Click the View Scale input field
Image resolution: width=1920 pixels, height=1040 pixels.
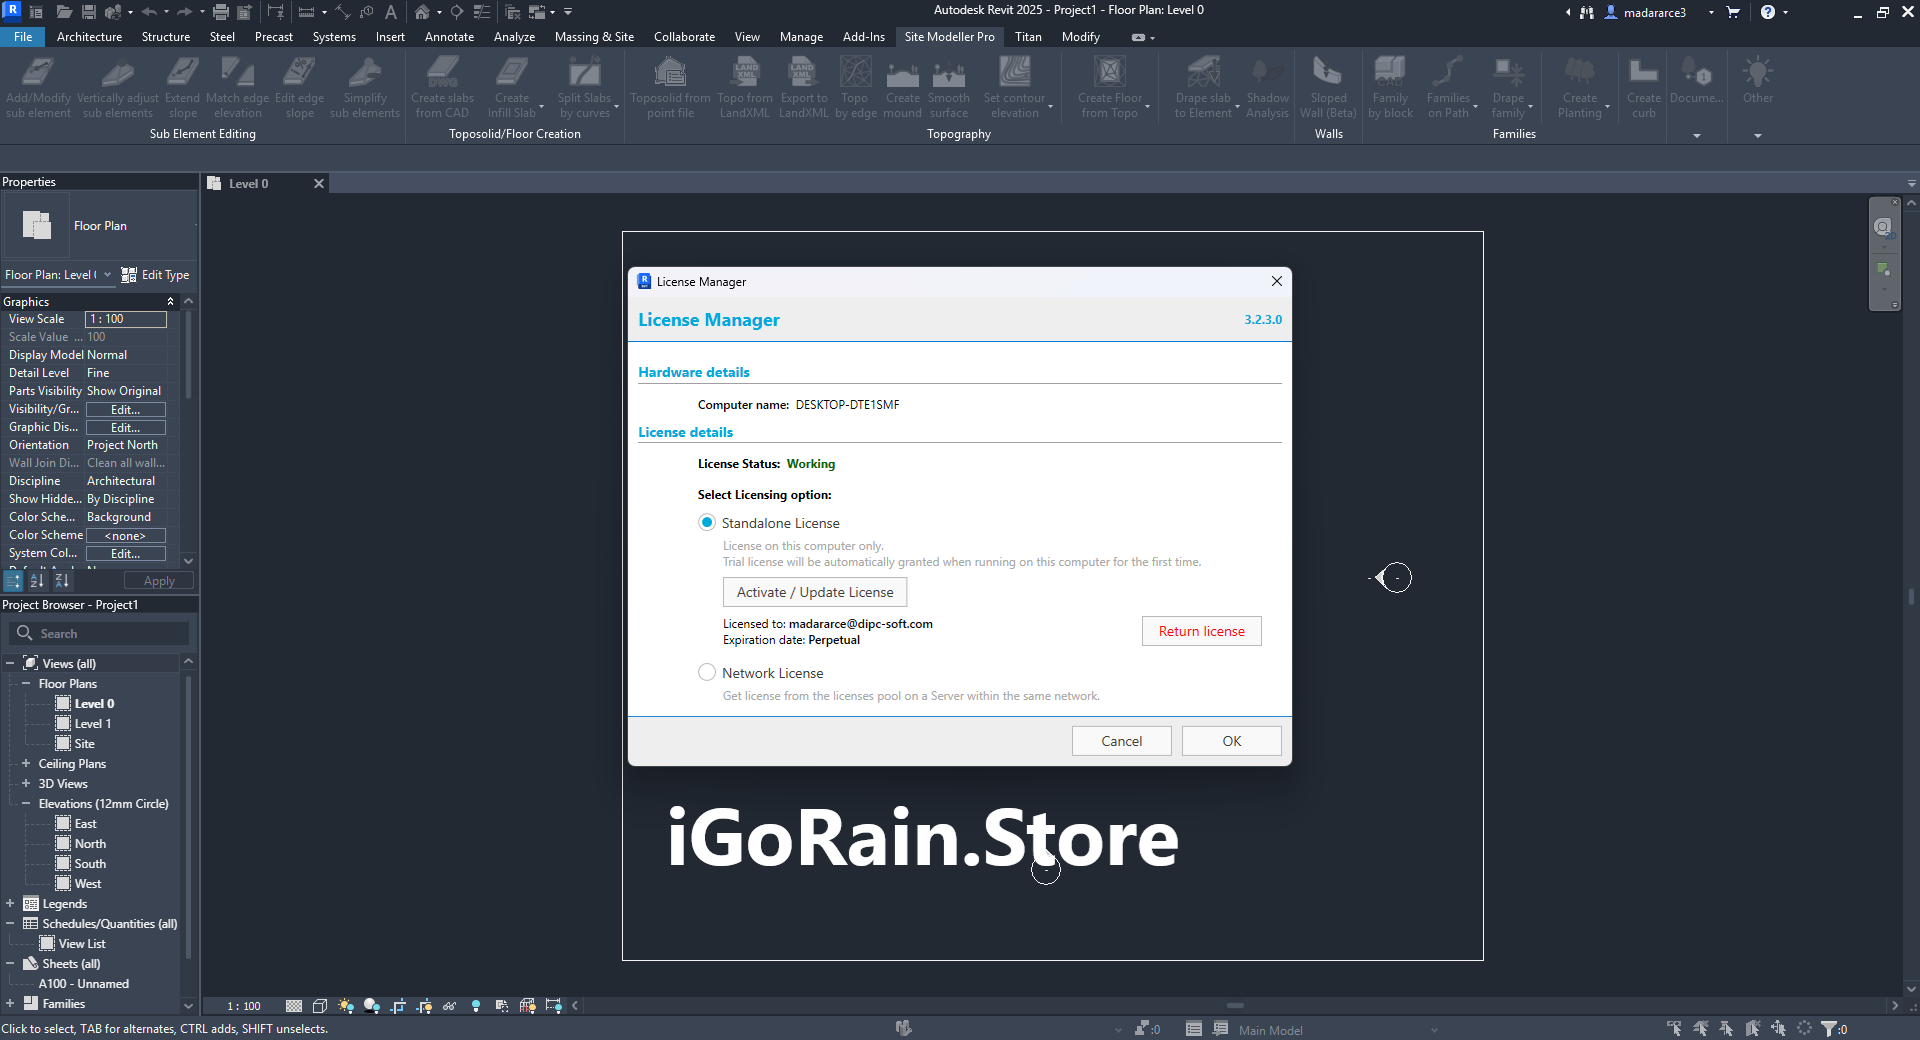[126, 319]
